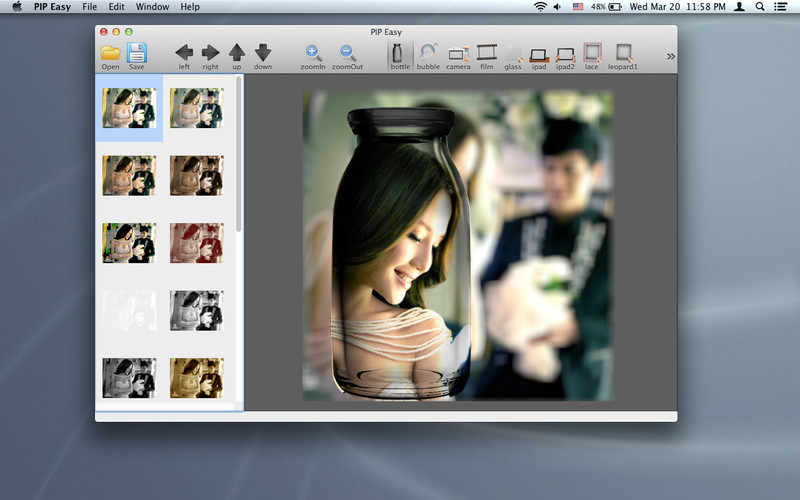Image resolution: width=800 pixels, height=500 pixels.
Task: Open the Window menu
Action: coord(152,7)
